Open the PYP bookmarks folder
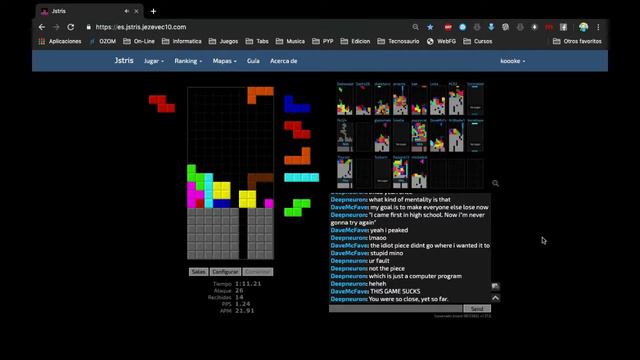Screen dimensions: 640x360 323,41
